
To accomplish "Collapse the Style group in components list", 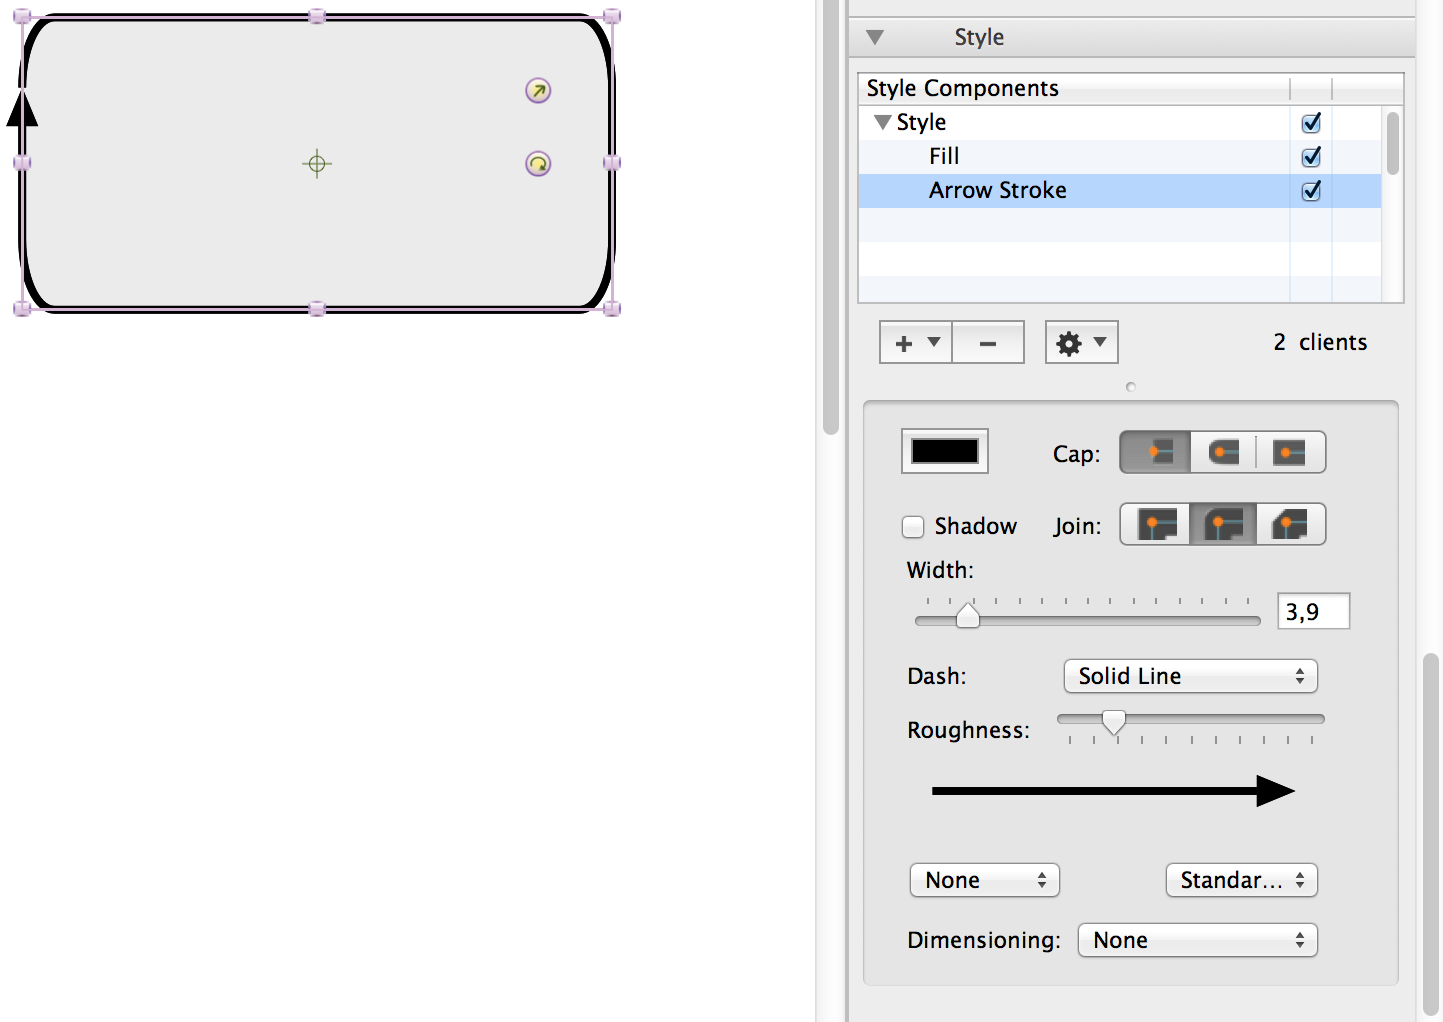I will click(x=882, y=122).
